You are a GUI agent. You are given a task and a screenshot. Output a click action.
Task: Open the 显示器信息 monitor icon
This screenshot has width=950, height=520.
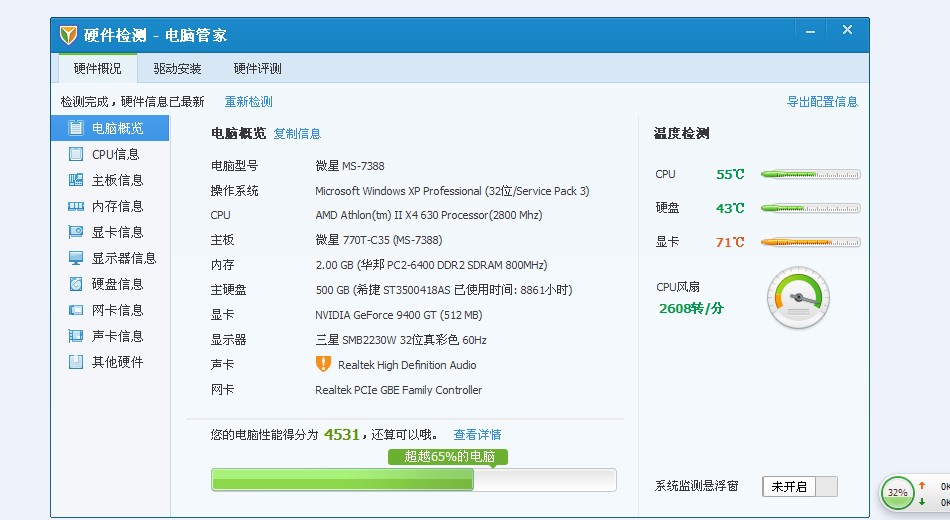[76, 258]
